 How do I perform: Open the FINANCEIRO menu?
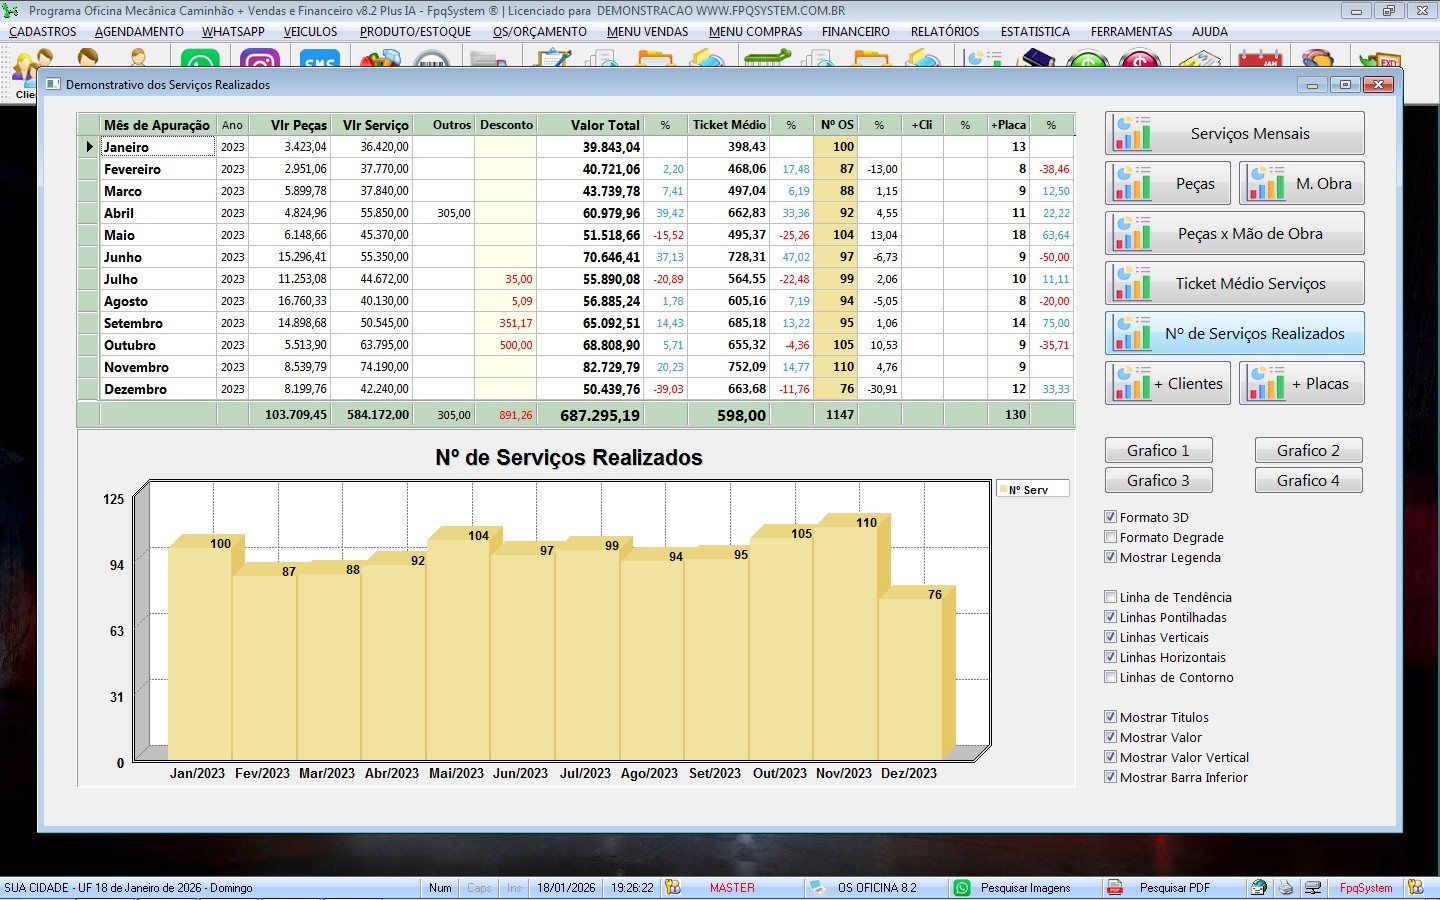click(x=855, y=32)
